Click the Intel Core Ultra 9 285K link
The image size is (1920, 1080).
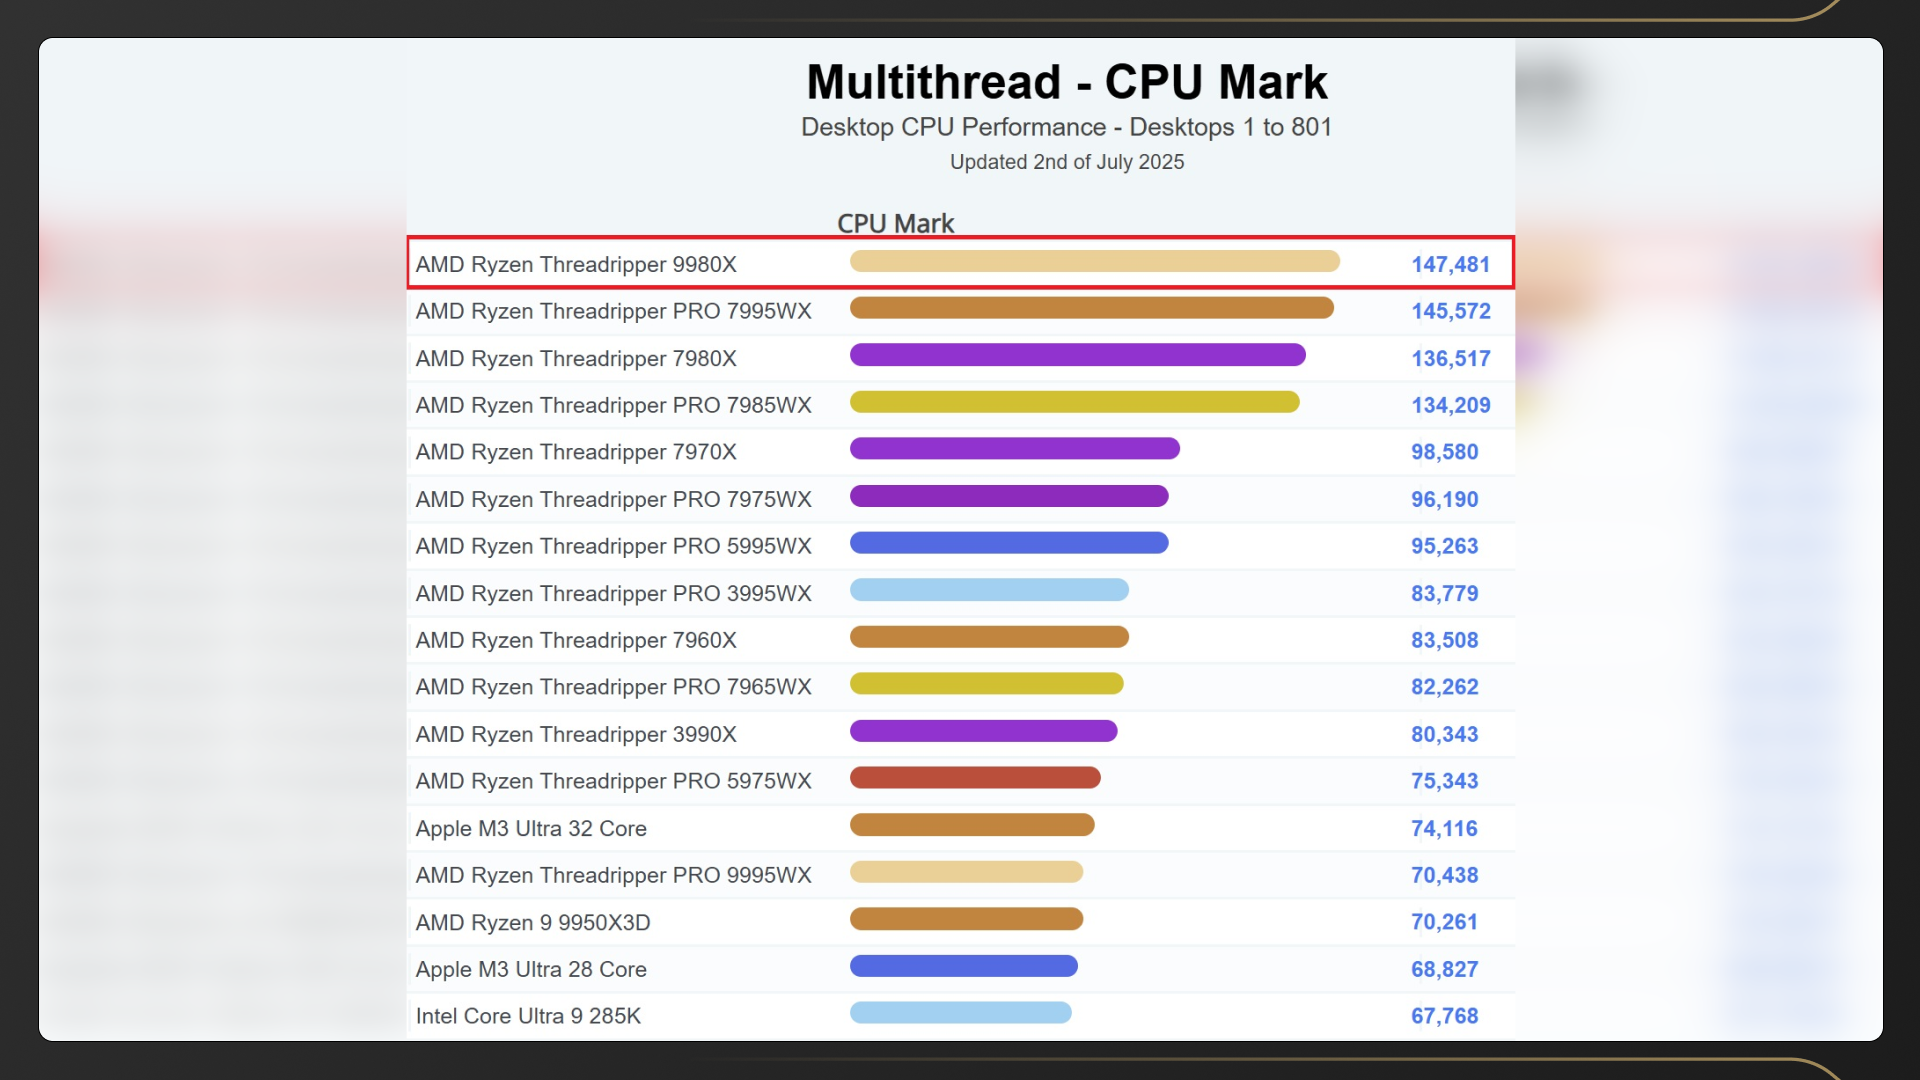[528, 1016]
